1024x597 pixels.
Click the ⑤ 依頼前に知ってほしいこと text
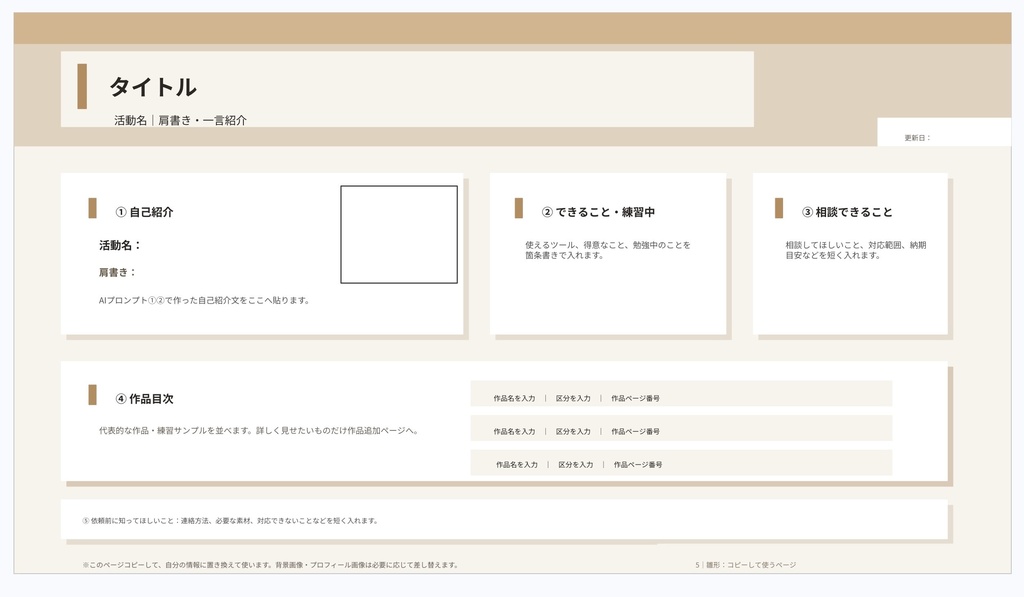[x=230, y=521]
